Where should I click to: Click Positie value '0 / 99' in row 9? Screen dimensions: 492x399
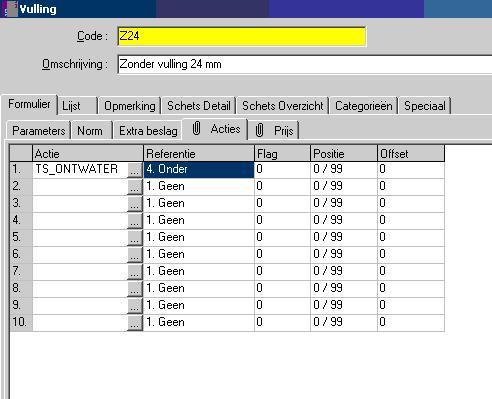coord(344,306)
